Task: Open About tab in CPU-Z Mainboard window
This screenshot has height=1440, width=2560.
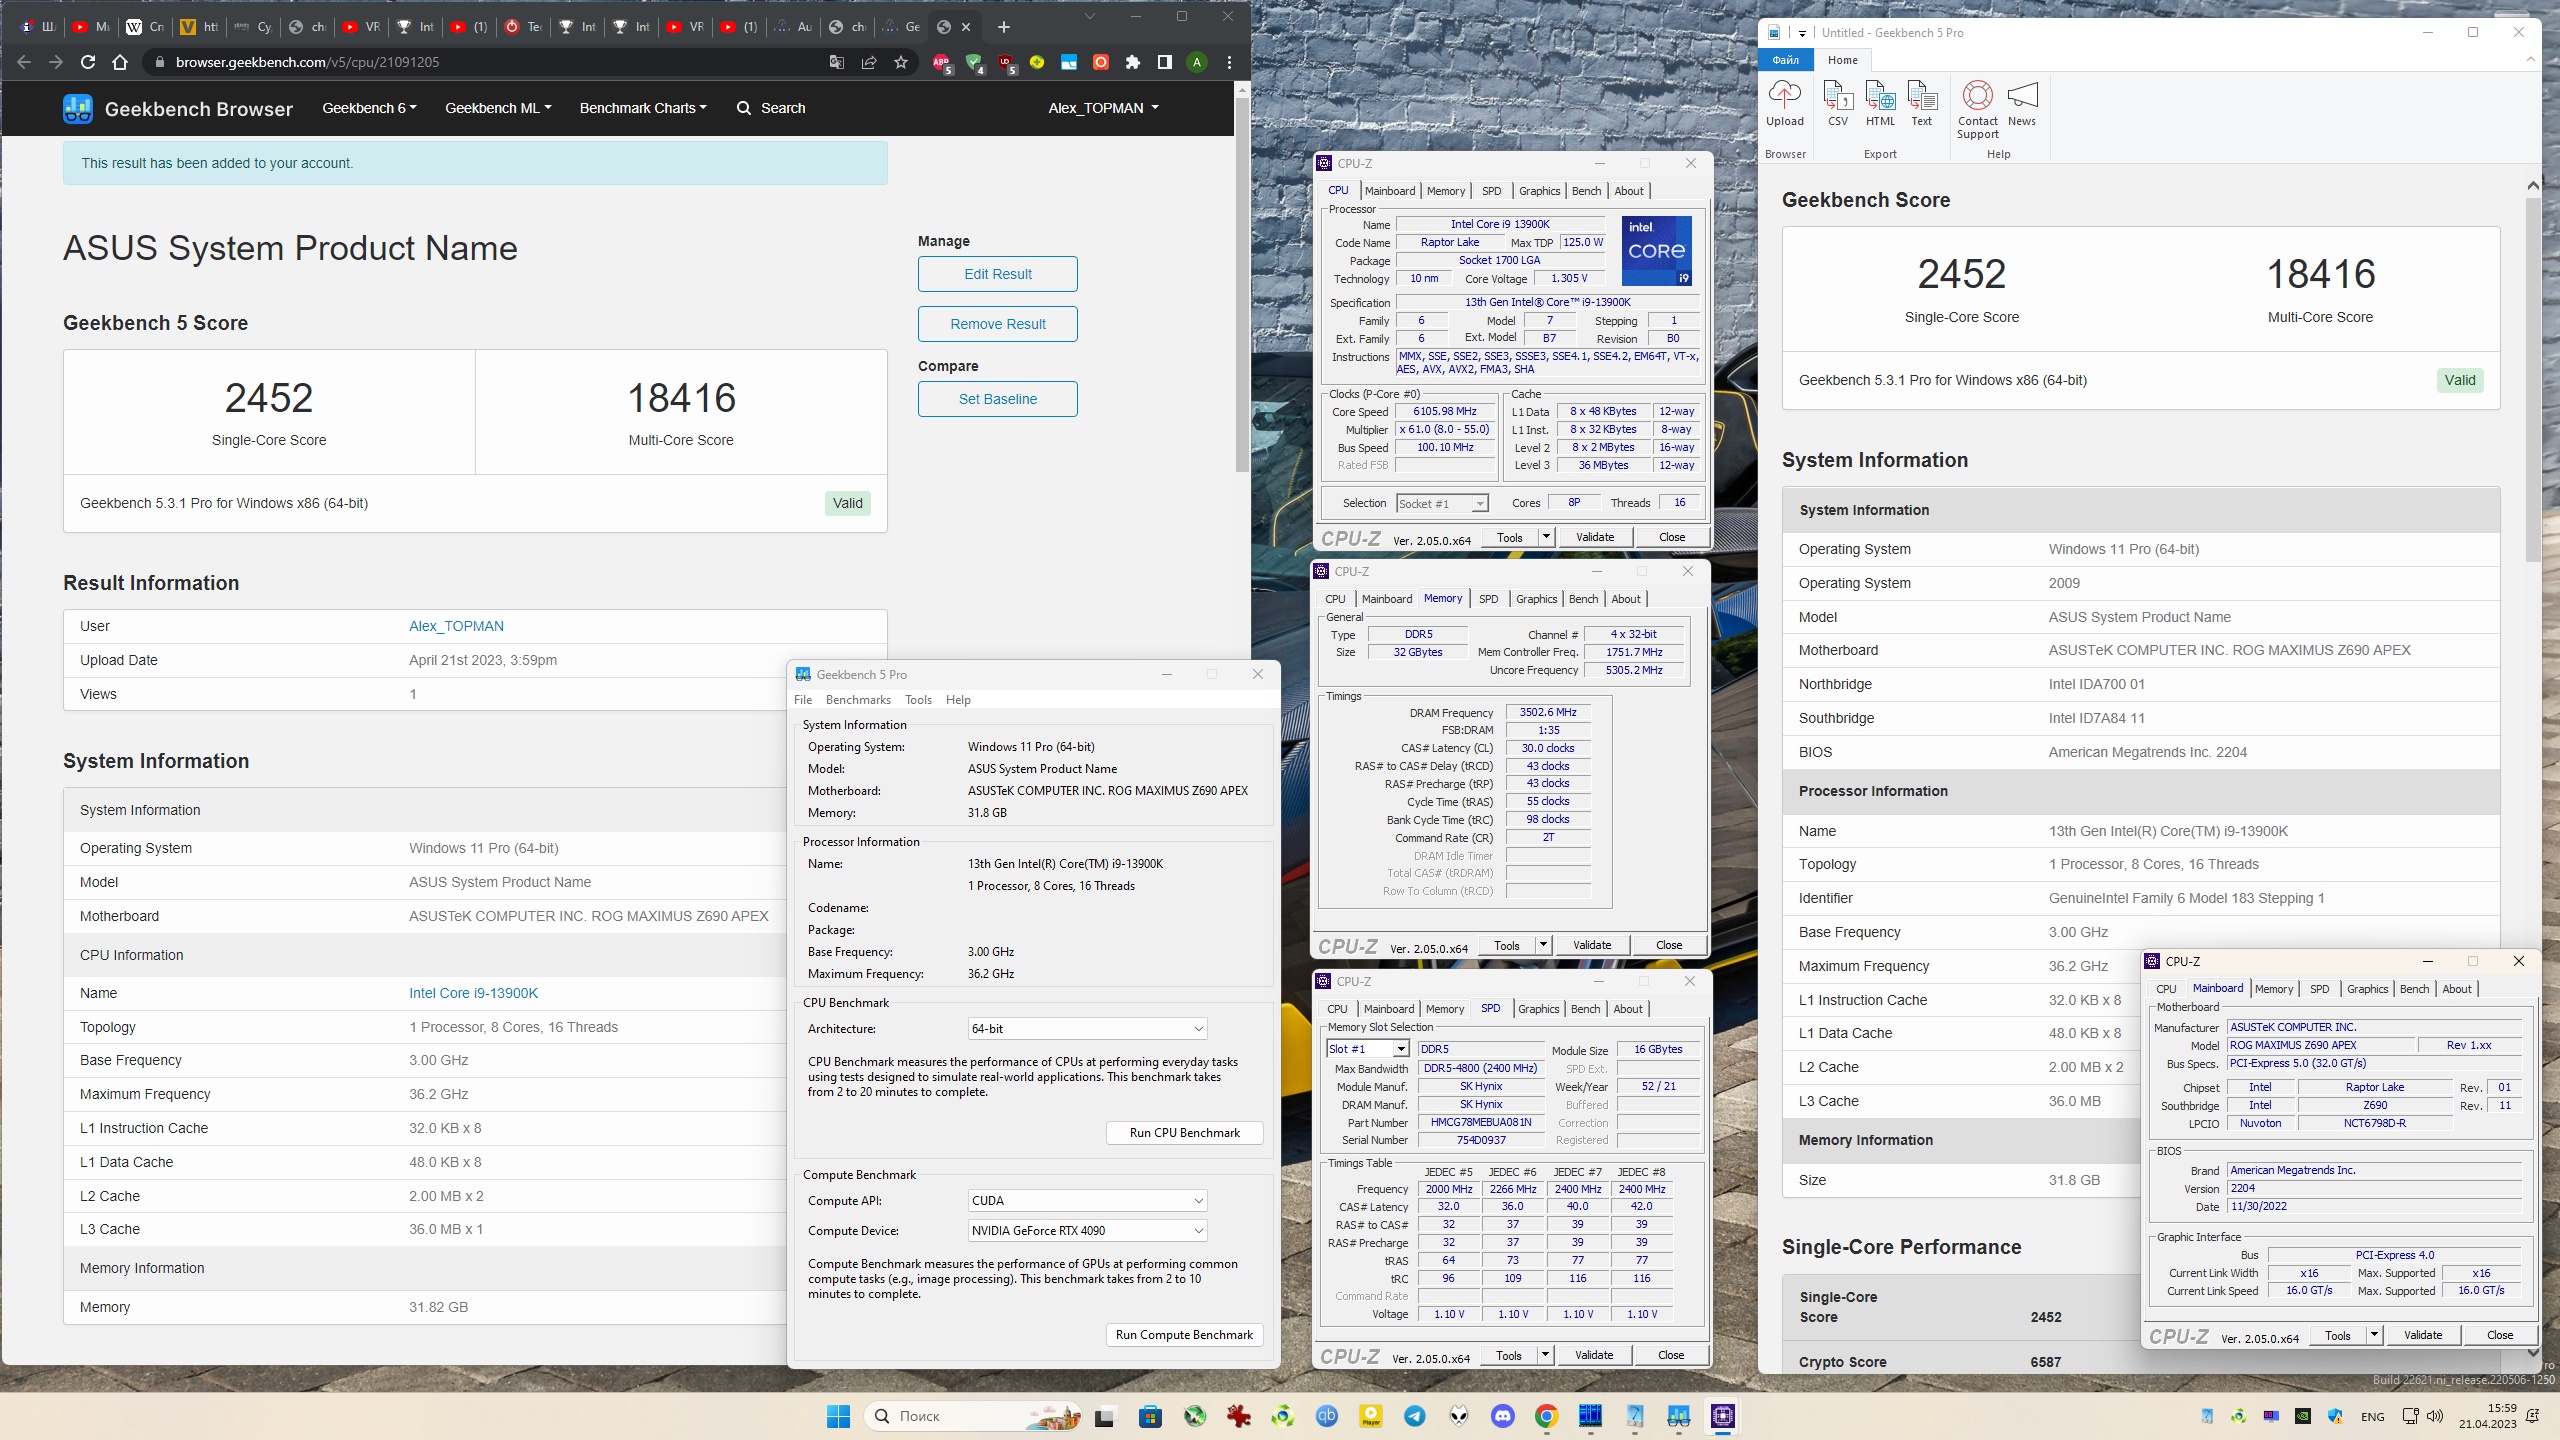Action: point(2457,989)
